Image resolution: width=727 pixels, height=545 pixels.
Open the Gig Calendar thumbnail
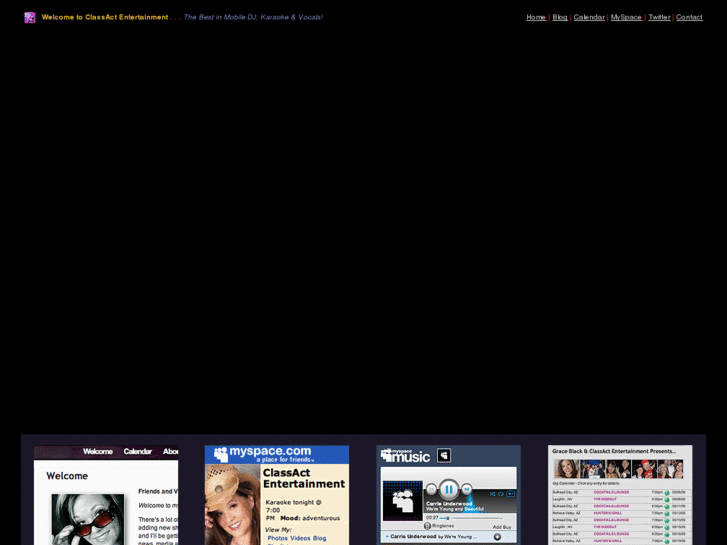click(620, 495)
